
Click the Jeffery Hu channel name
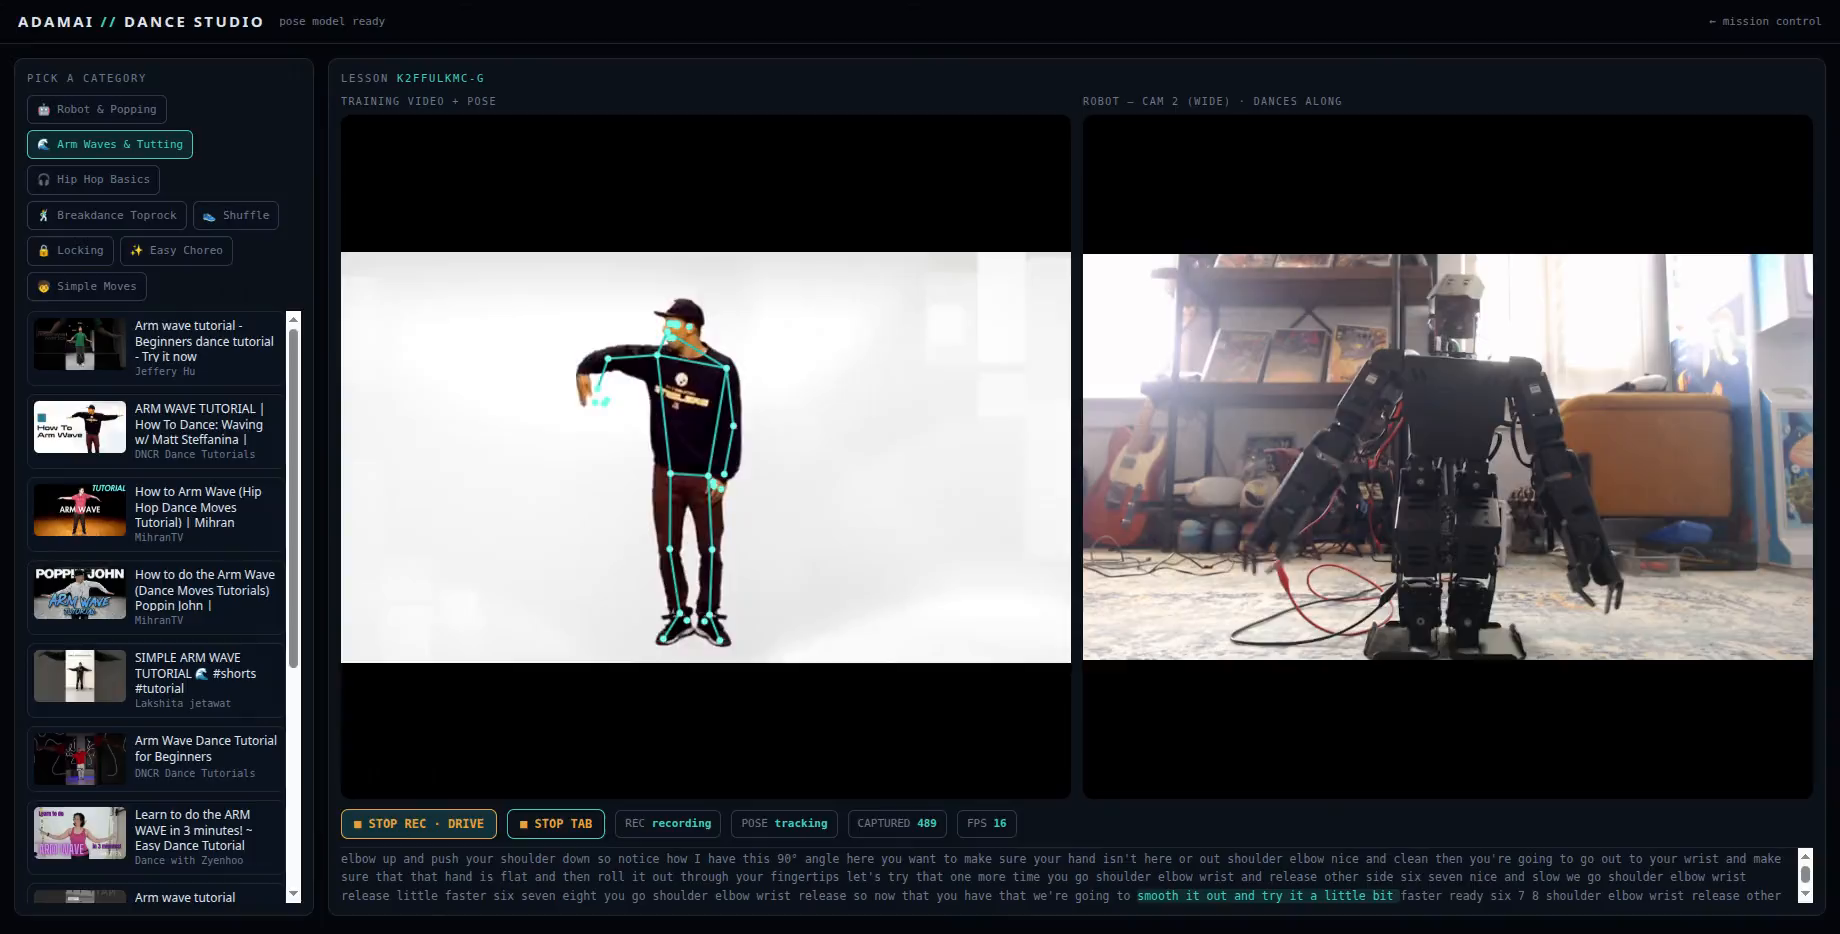[165, 372]
